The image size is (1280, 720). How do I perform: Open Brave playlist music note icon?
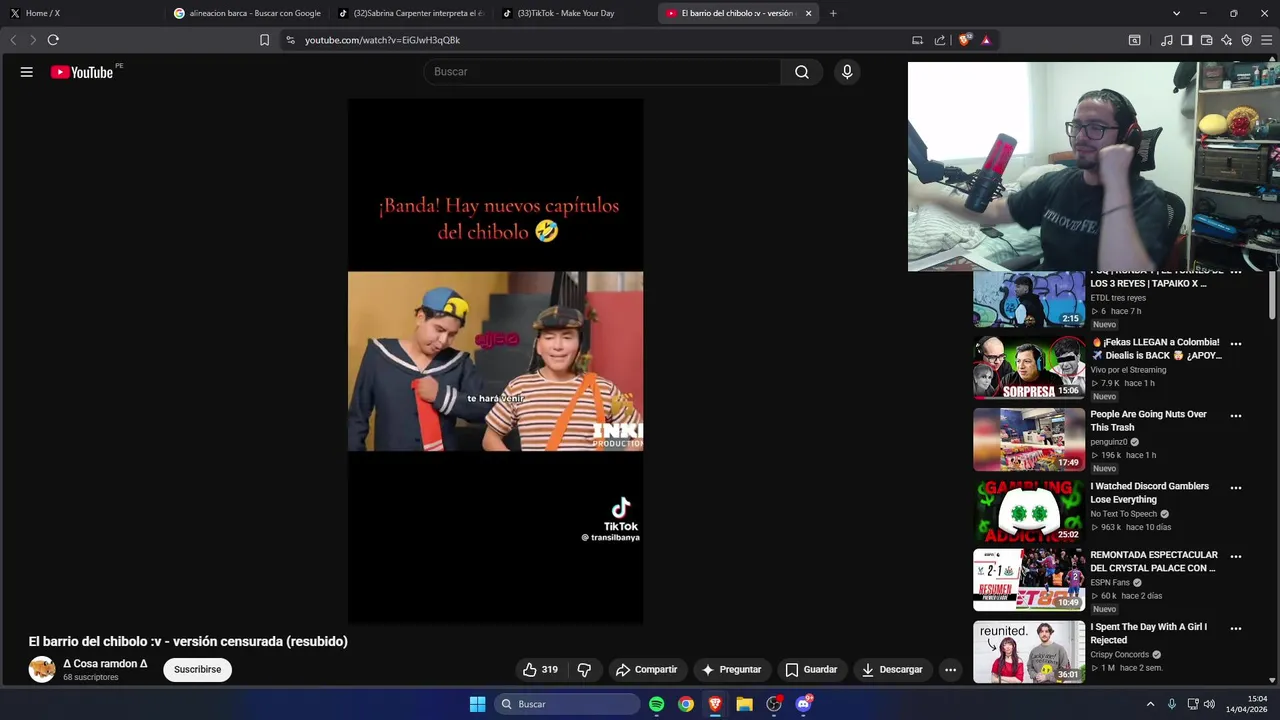pyautogui.click(x=1167, y=40)
